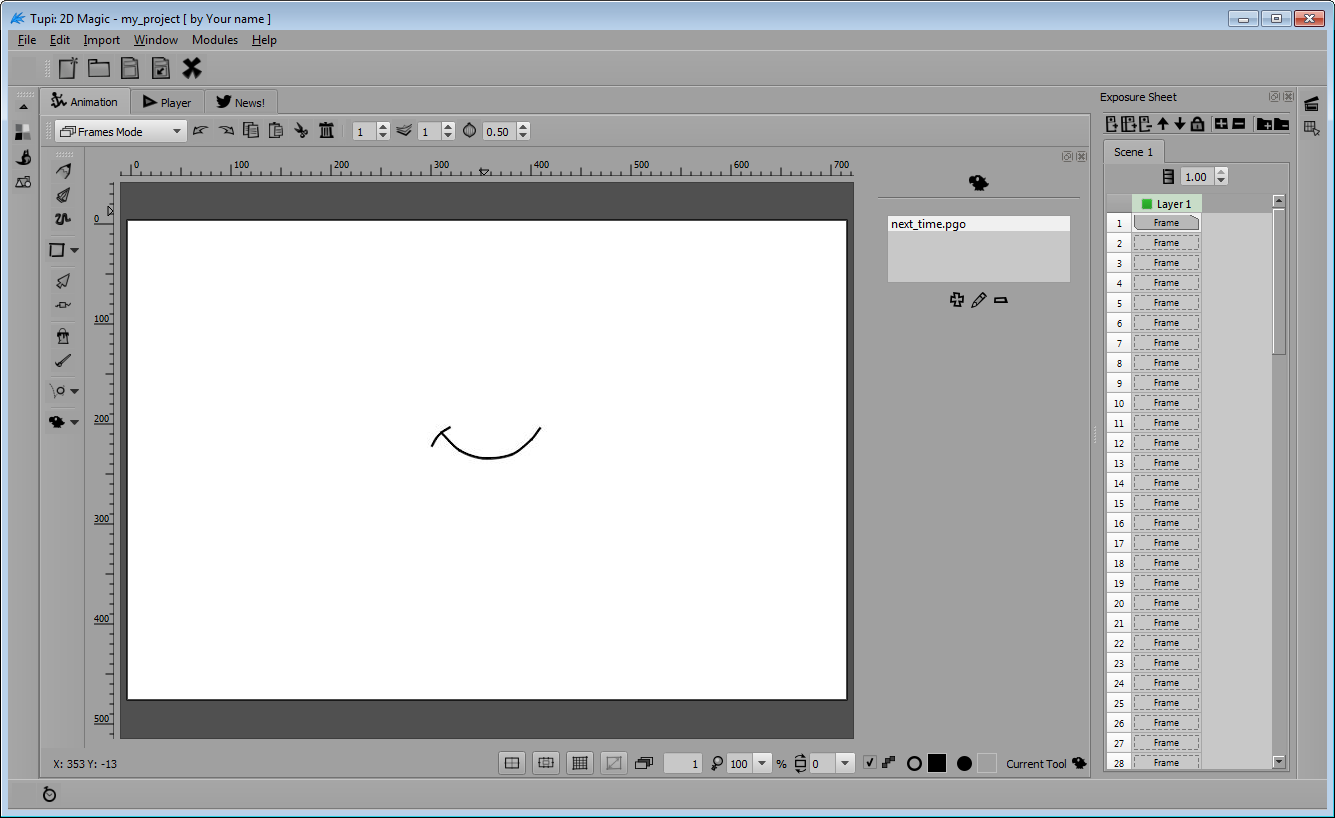The image size is (1335, 818).
Task: Expand the rectangle shape tool dropdown arrow
Action: (x=75, y=250)
